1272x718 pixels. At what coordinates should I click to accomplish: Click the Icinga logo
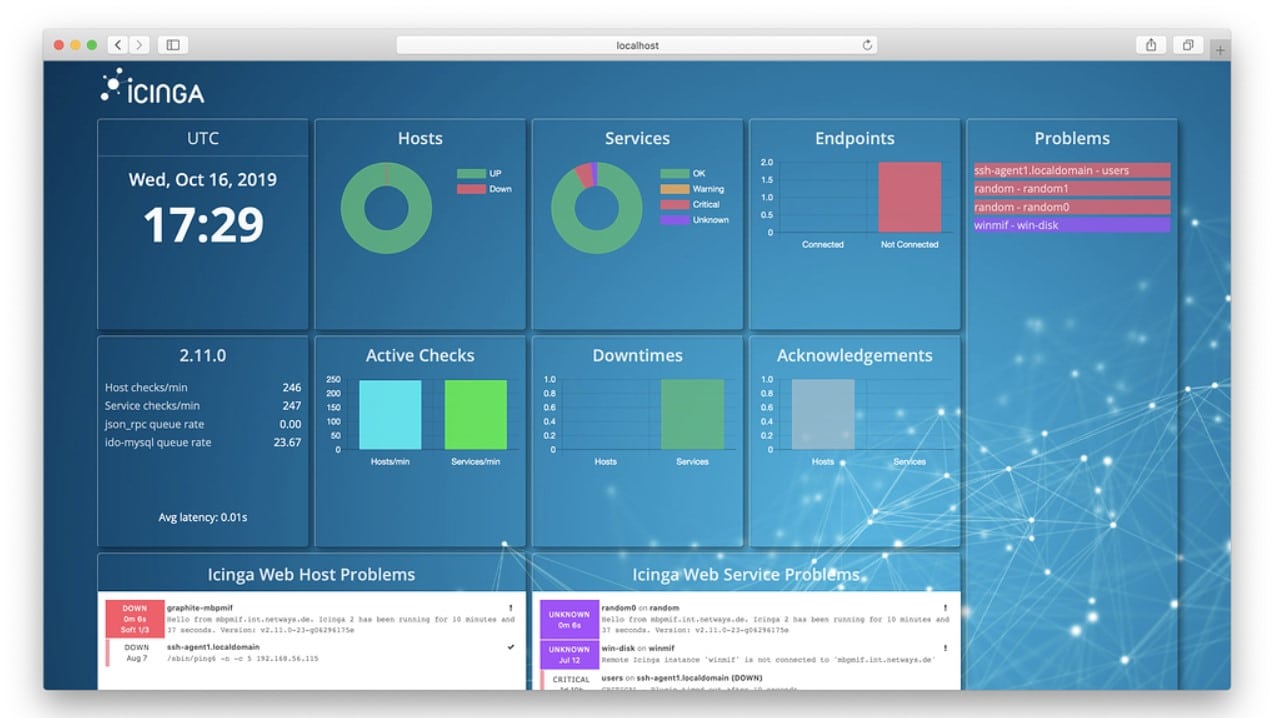coord(152,87)
